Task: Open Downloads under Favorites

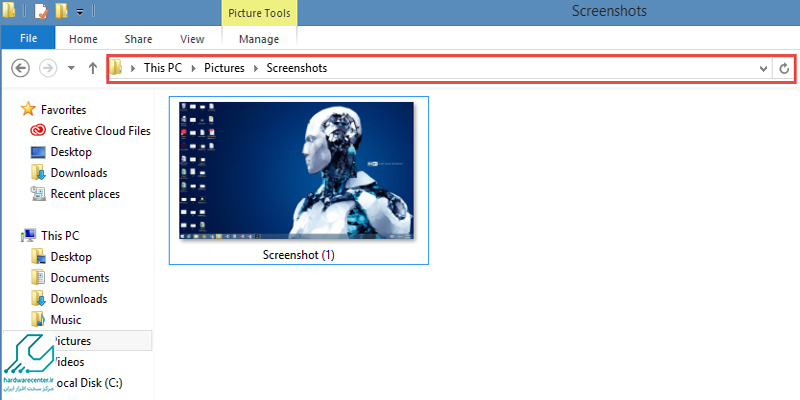Action: tap(79, 173)
